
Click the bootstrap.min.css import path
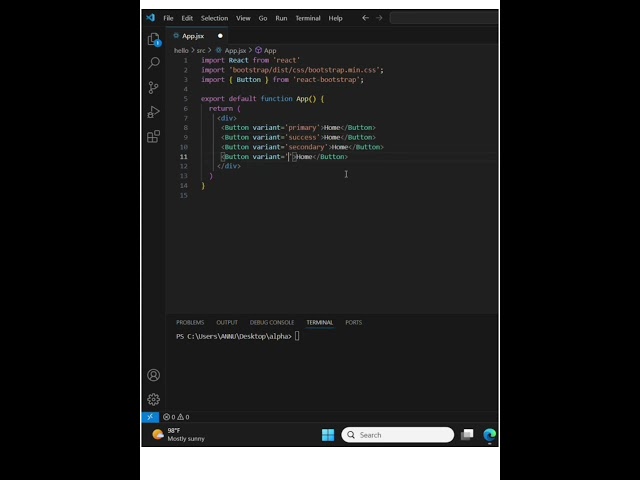click(304, 70)
